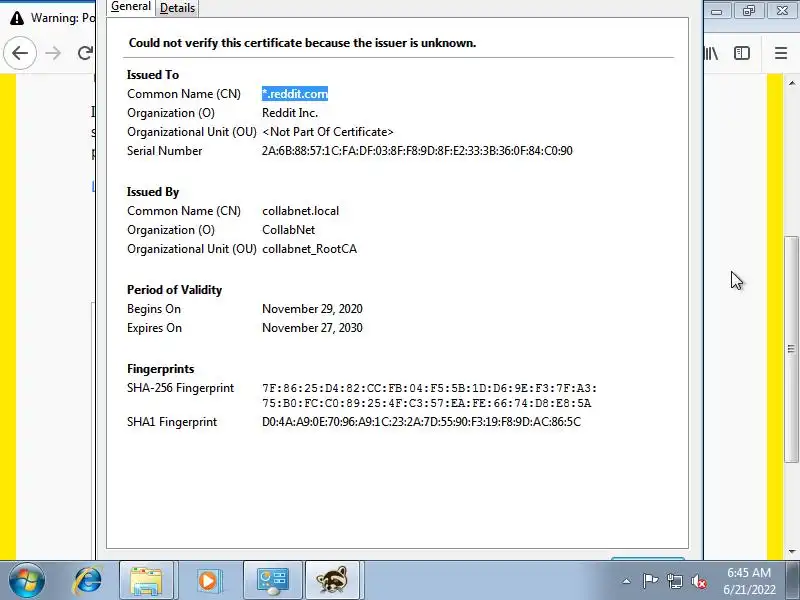Click the 'Begins On' label
The width and height of the screenshot is (800, 600).
[x=154, y=309]
